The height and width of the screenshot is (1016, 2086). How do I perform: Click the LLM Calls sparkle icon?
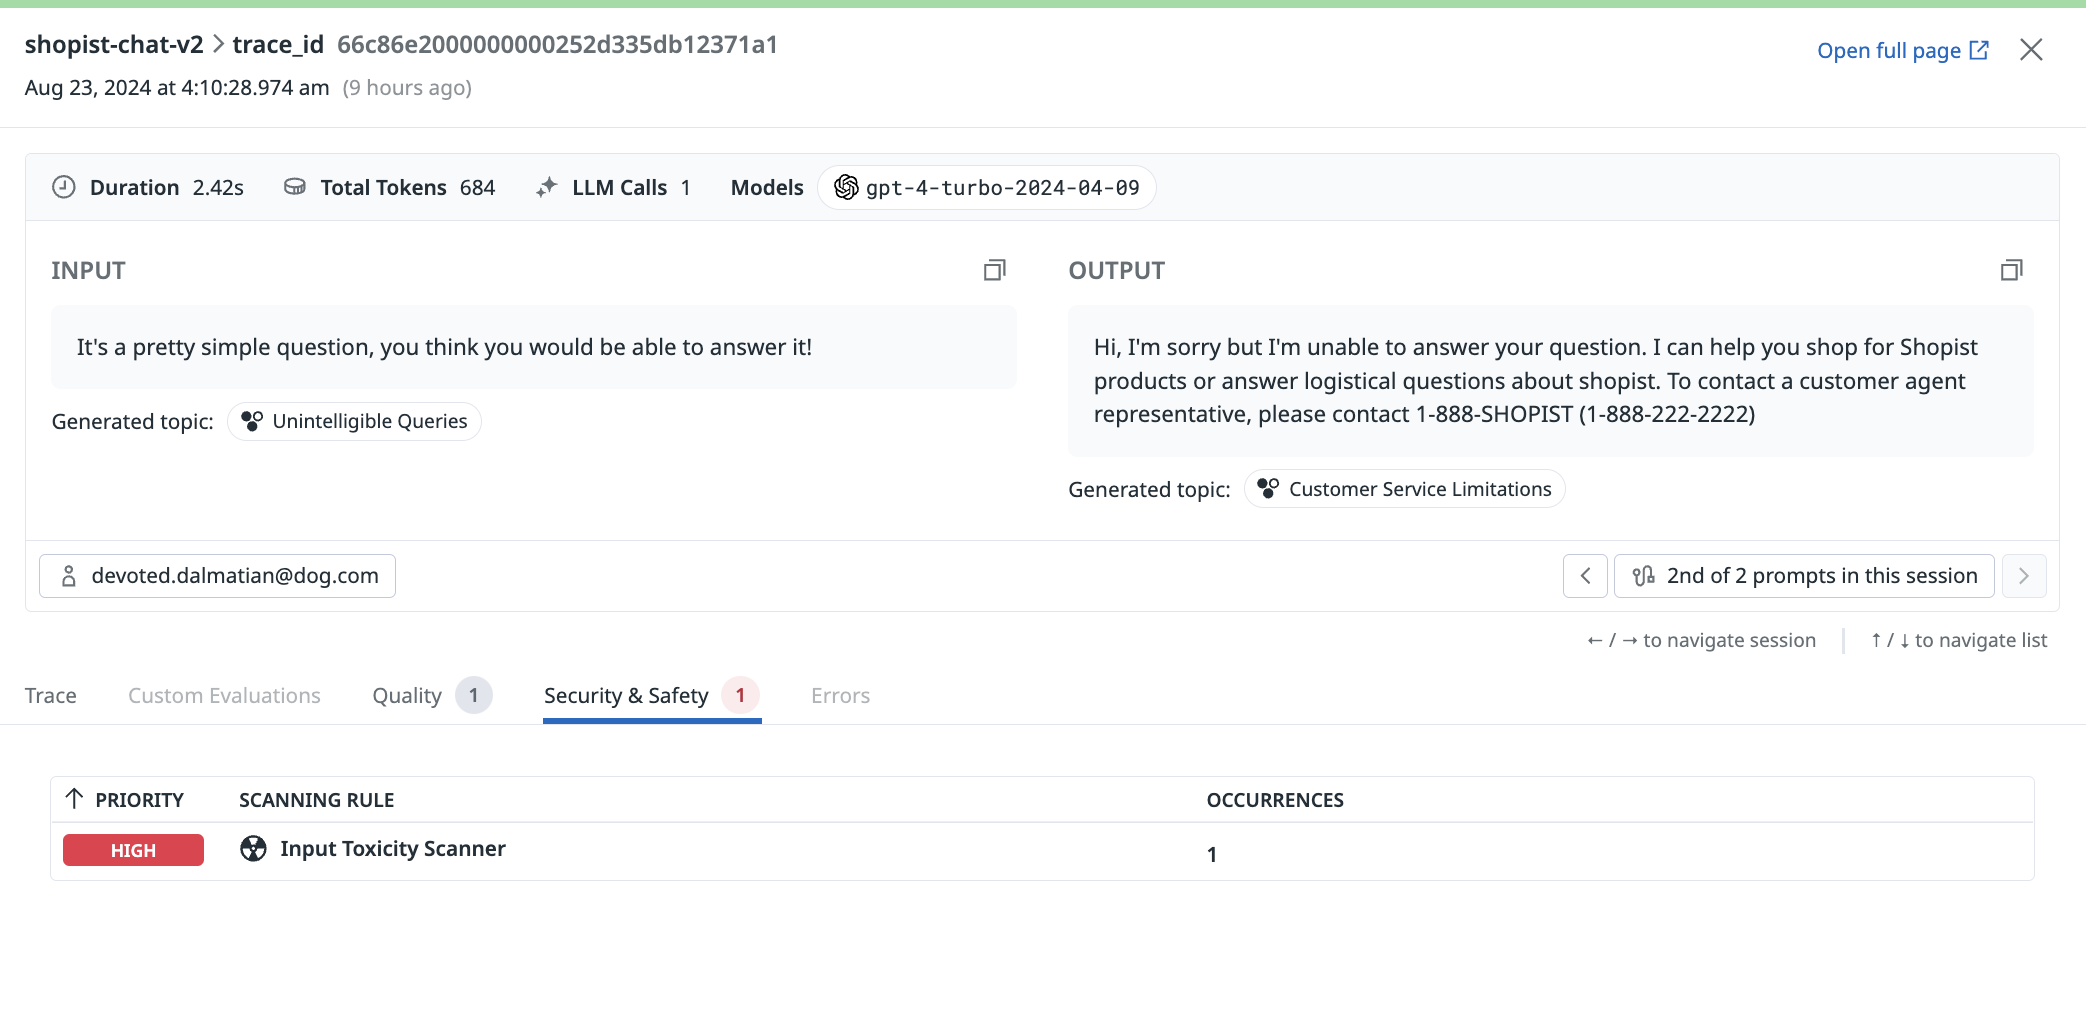click(x=546, y=187)
